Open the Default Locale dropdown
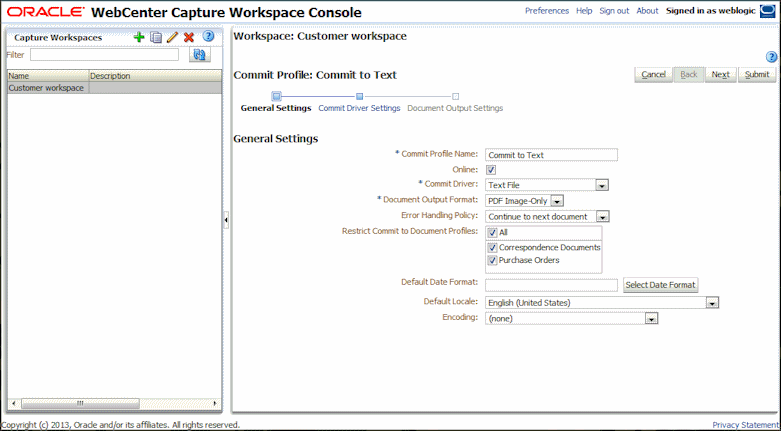Screen dimensions: 781x431 click(x=713, y=302)
